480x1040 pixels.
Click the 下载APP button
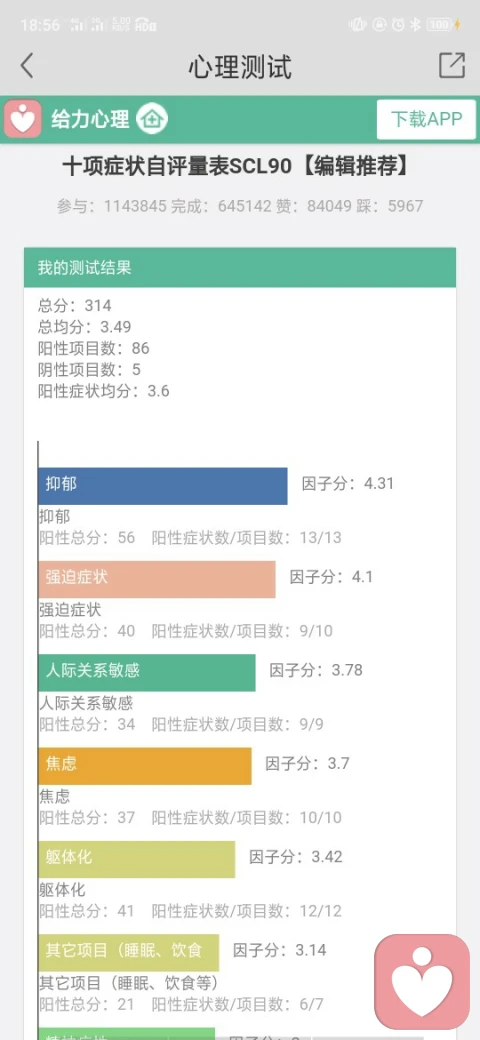point(426,119)
